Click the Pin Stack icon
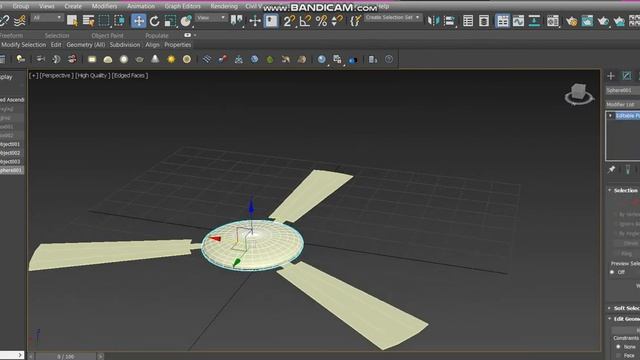640x360 pixels. point(611,169)
